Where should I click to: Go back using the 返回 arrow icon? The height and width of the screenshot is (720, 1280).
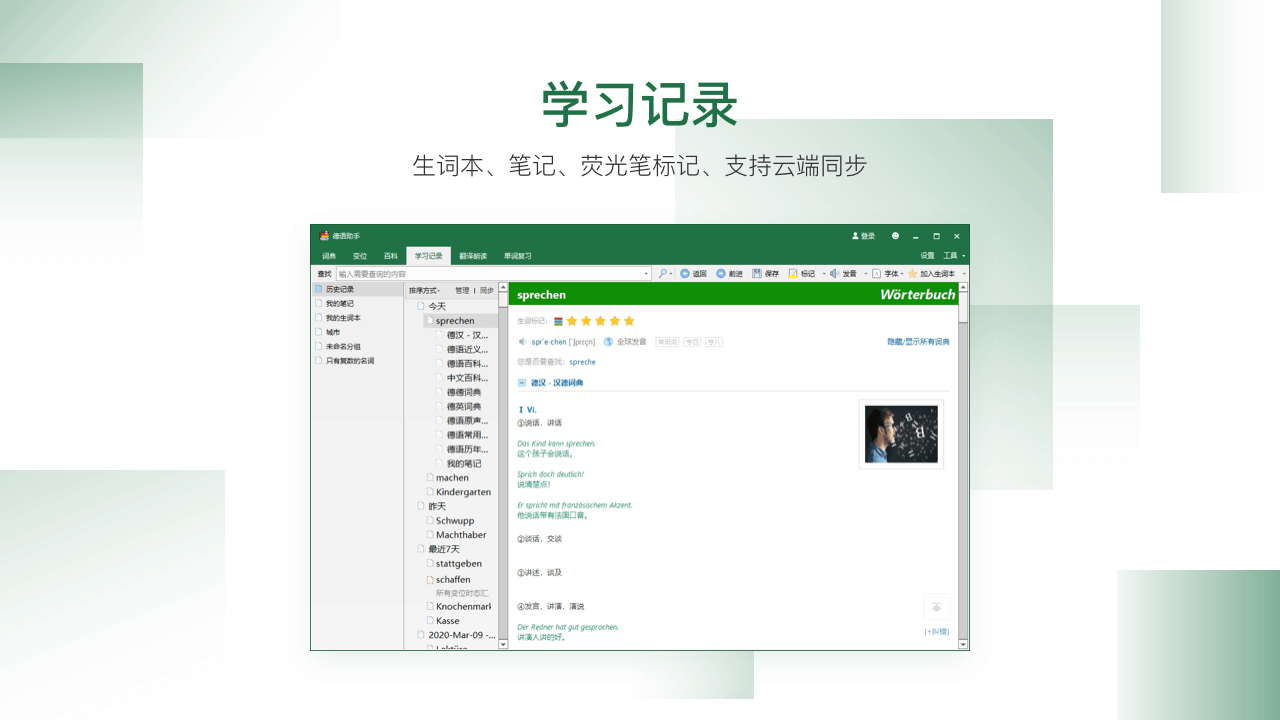(685, 273)
